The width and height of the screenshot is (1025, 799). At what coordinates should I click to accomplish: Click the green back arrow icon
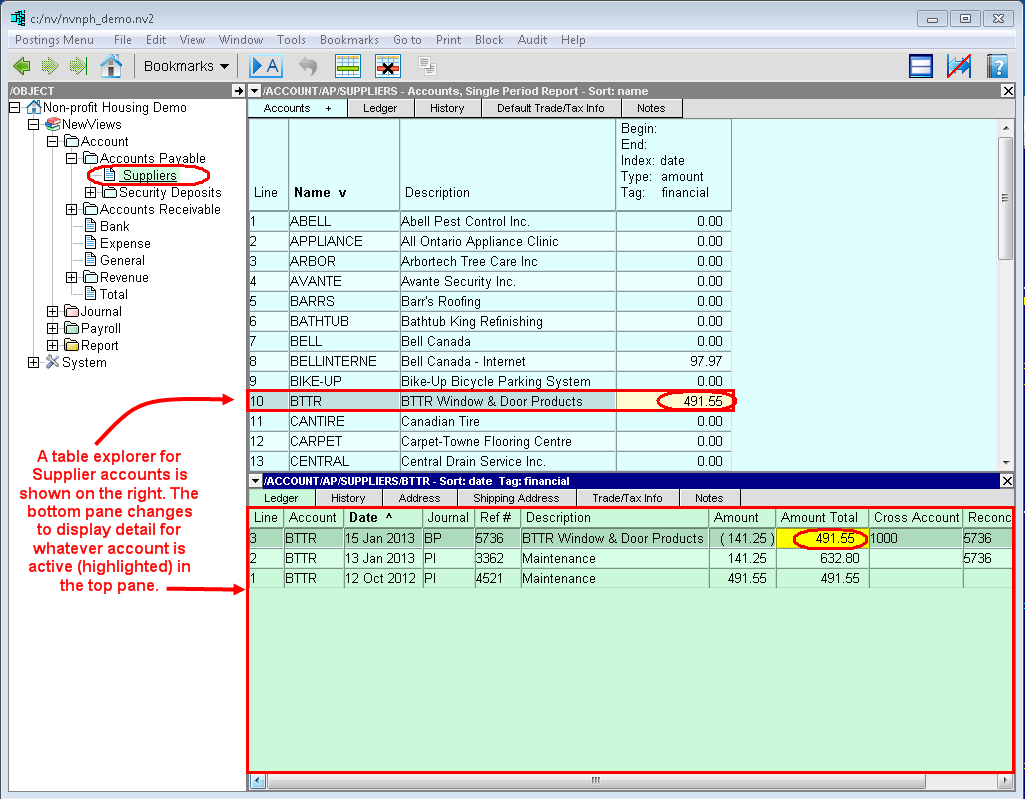coord(21,66)
